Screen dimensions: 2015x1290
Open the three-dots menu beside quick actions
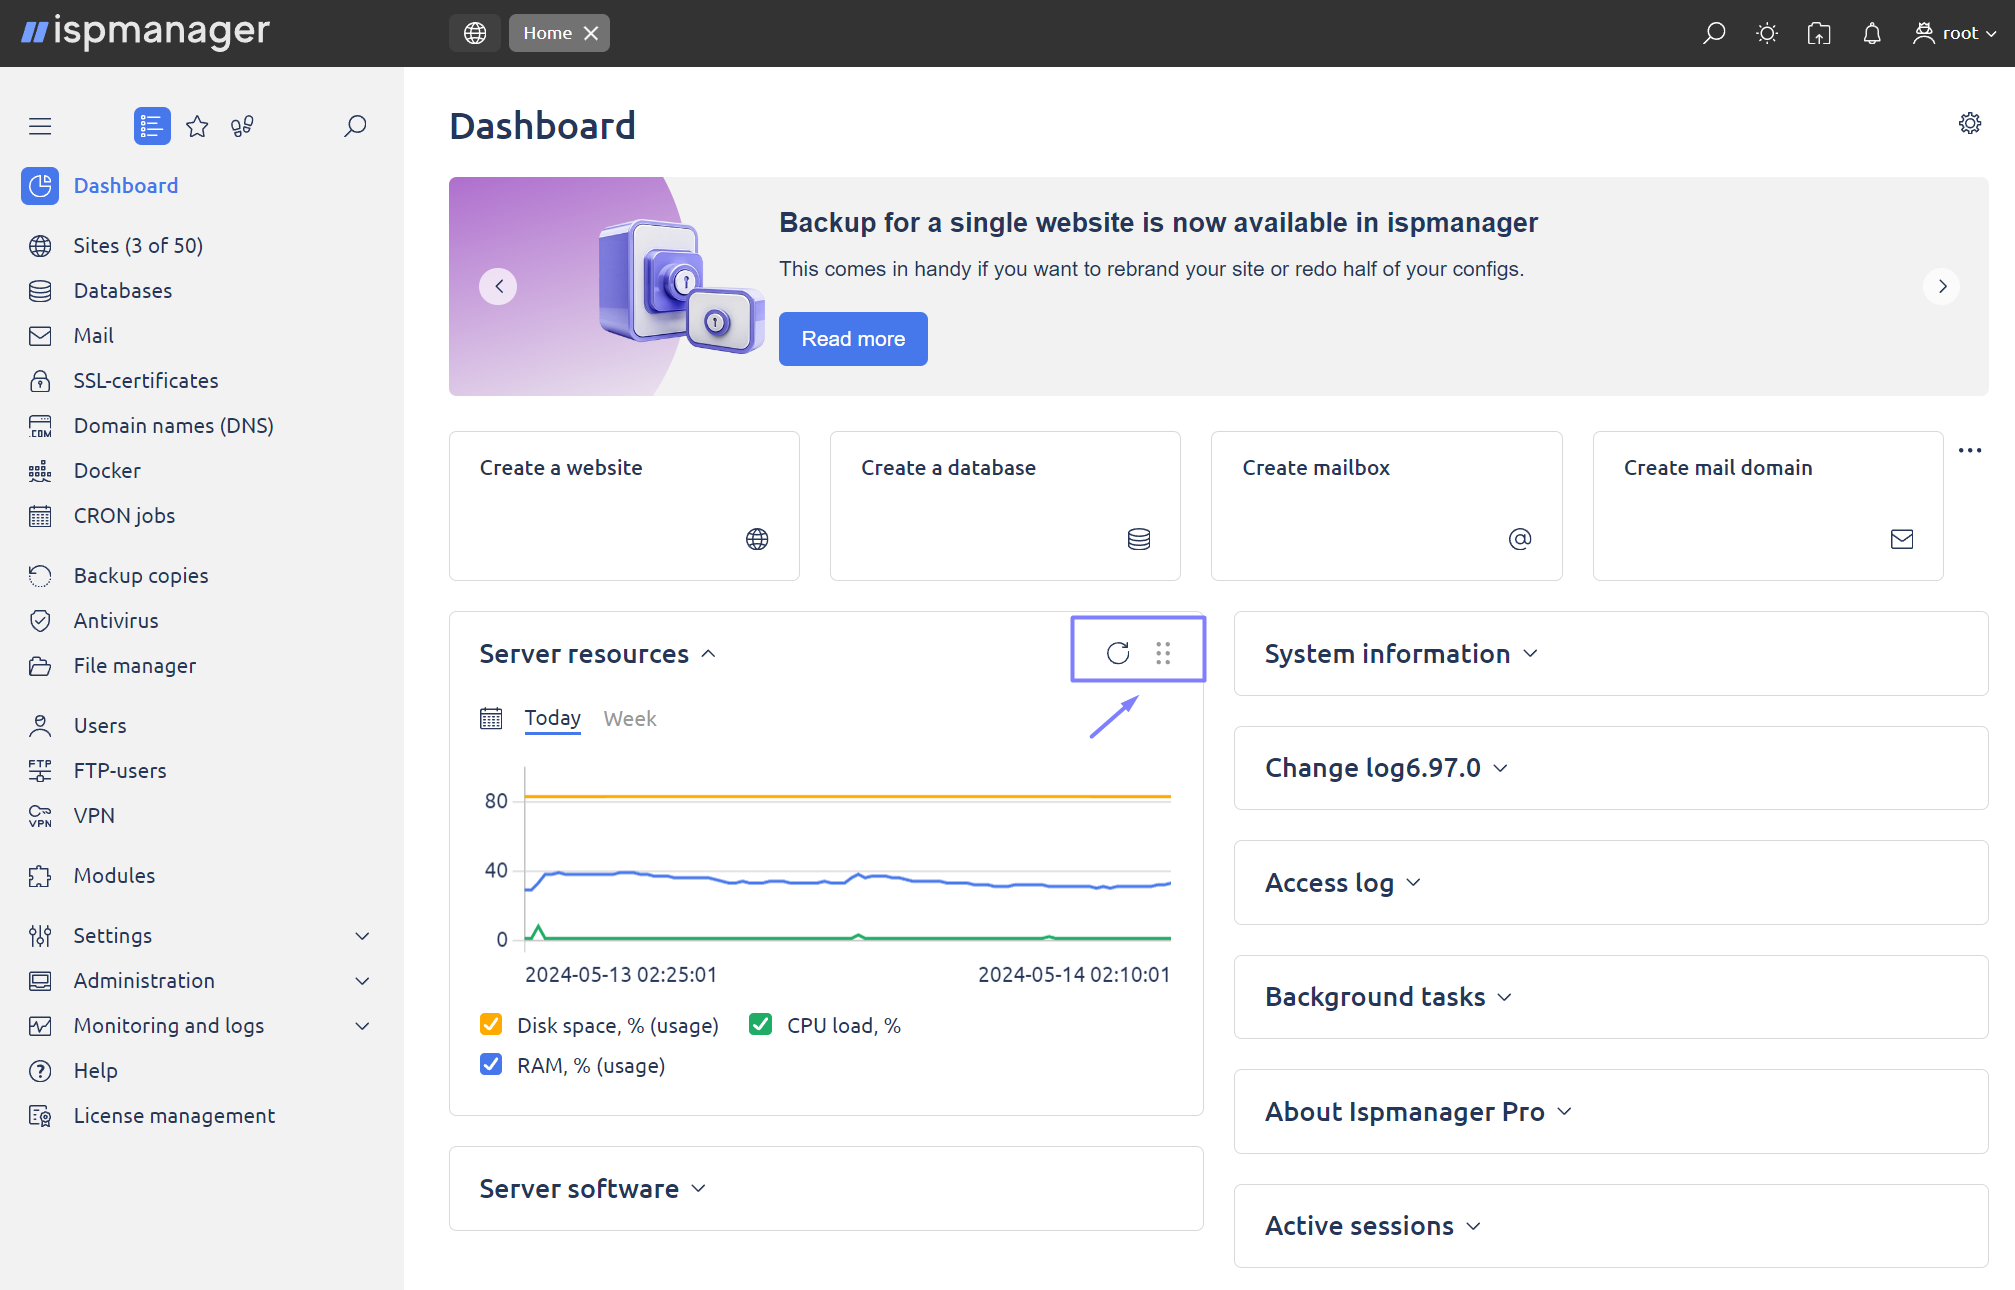click(x=1970, y=450)
